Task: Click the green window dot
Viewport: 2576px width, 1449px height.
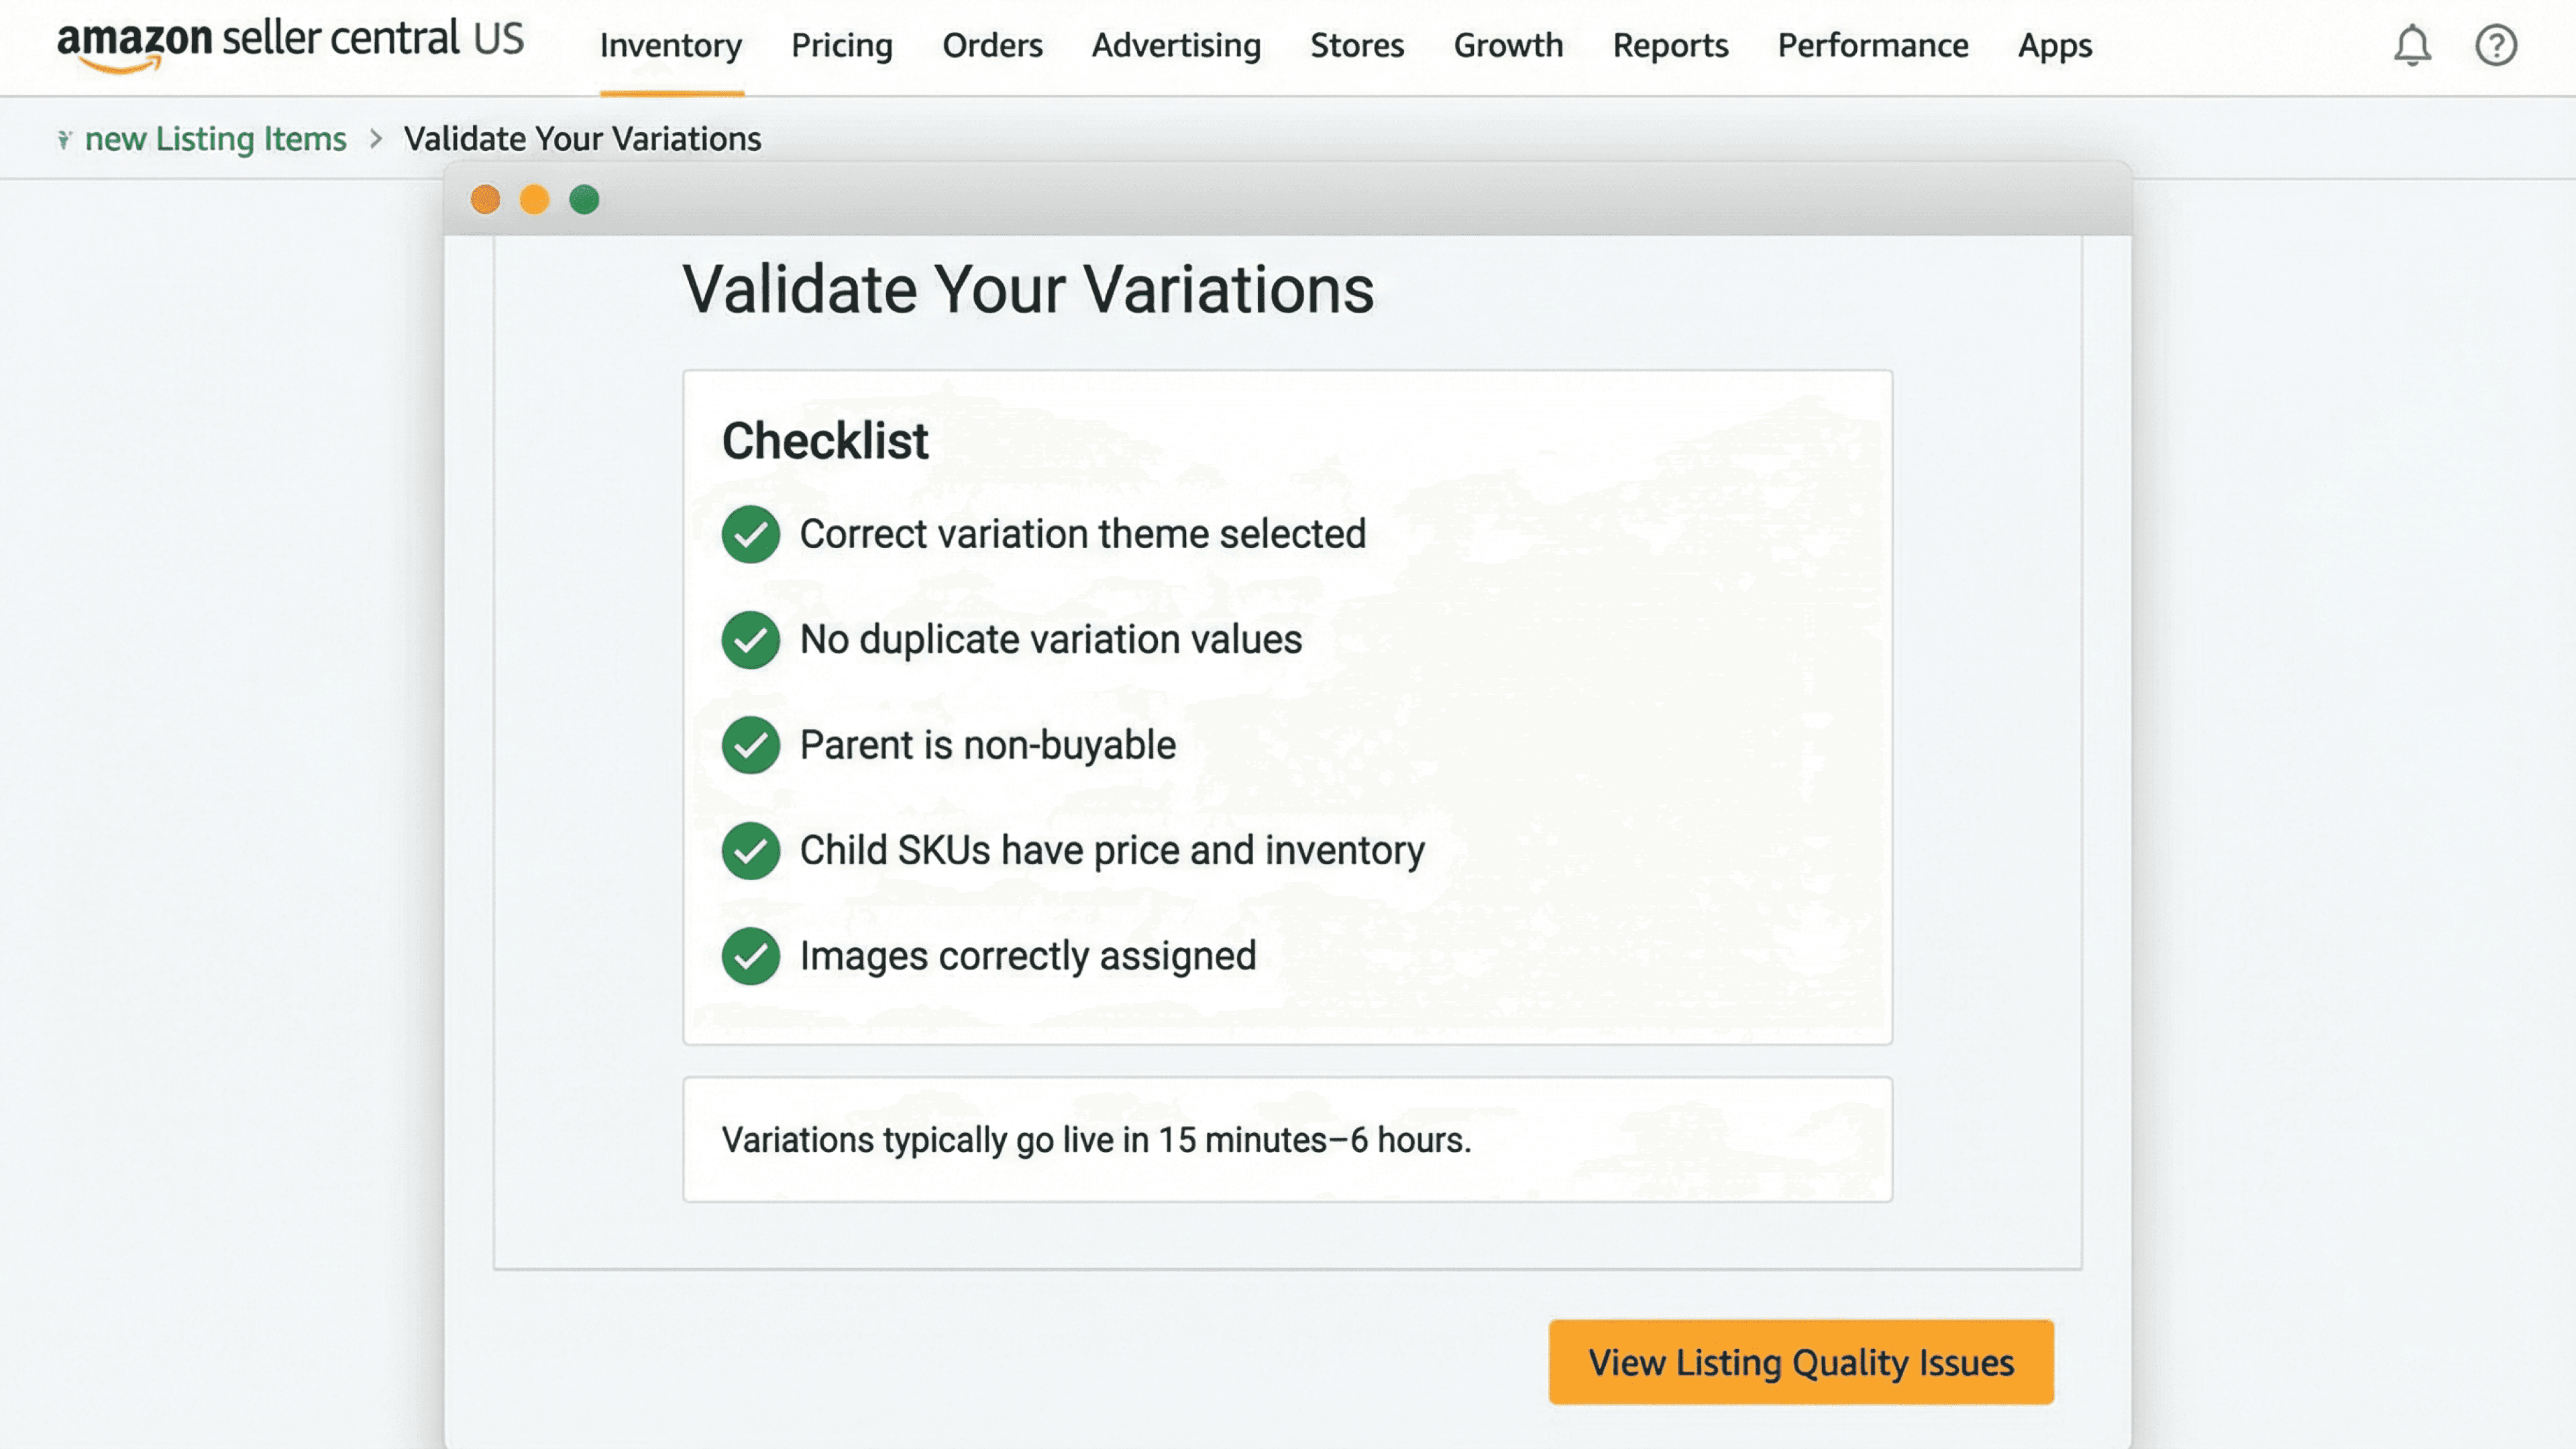Action: tap(584, 200)
